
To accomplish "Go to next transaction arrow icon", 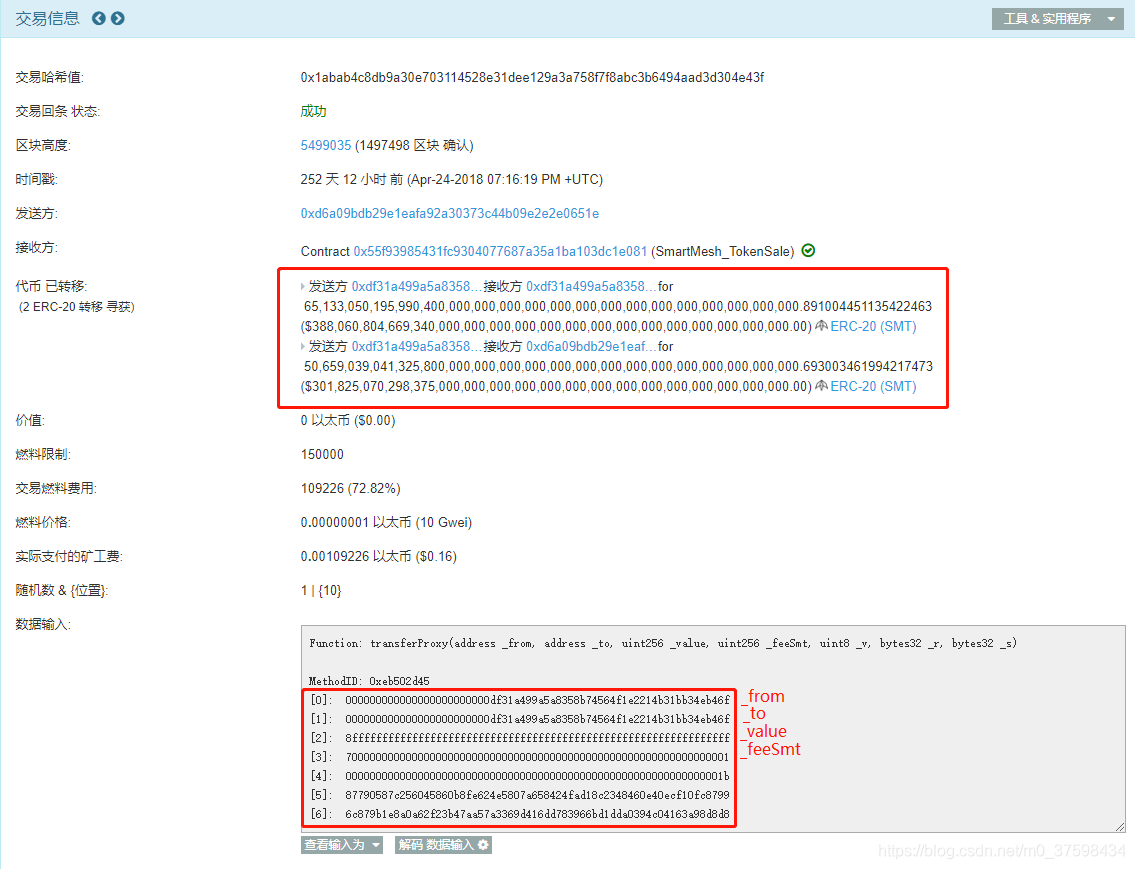I will click(x=117, y=18).
